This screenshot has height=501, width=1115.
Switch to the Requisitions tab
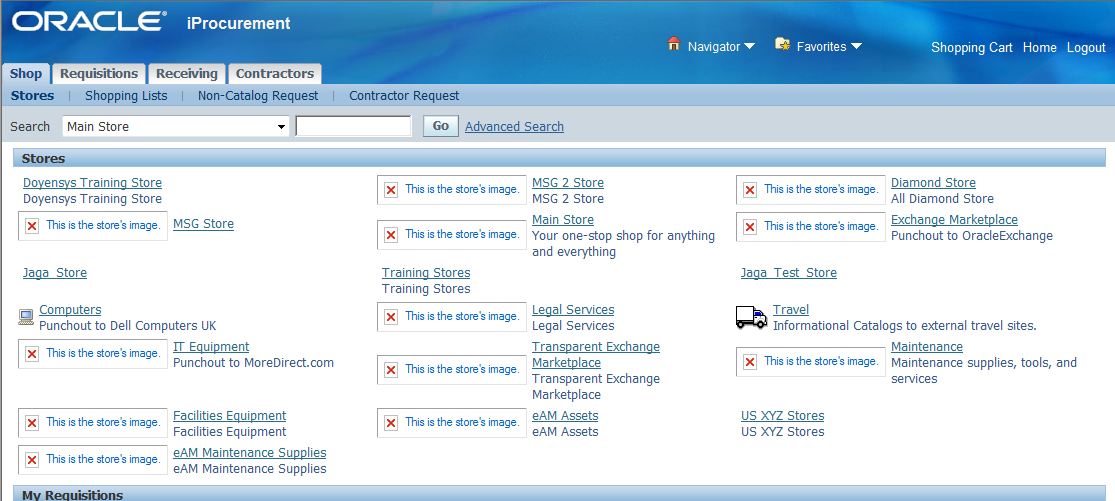point(99,73)
